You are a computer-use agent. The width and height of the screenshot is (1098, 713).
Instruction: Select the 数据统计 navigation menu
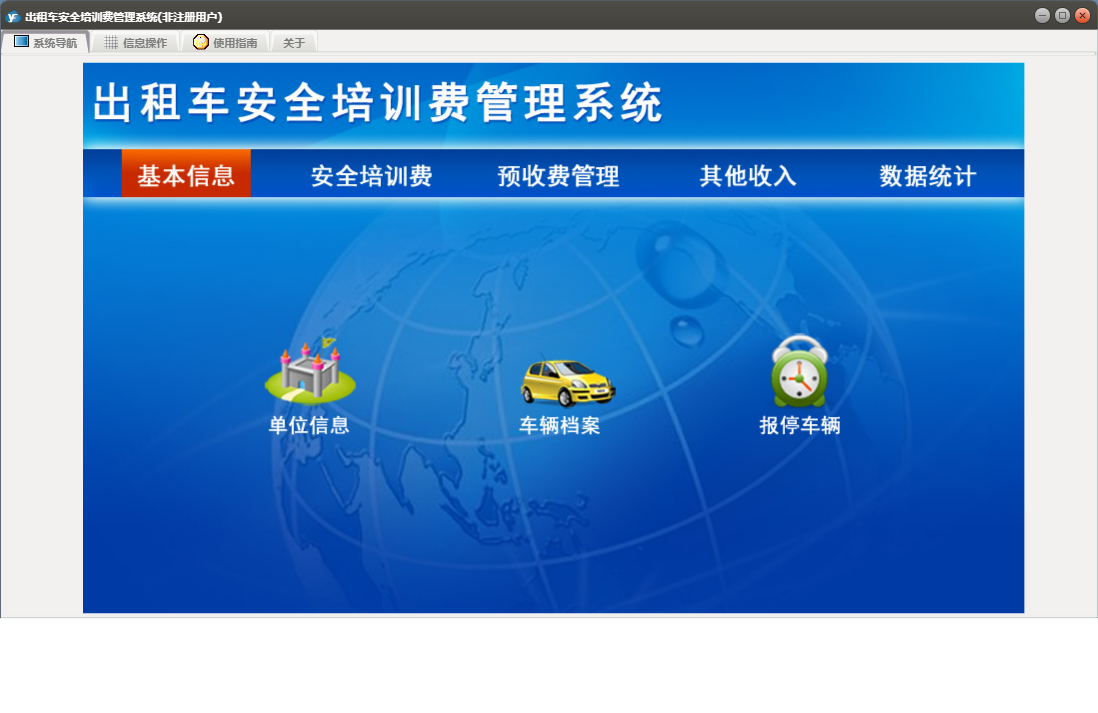pos(928,176)
